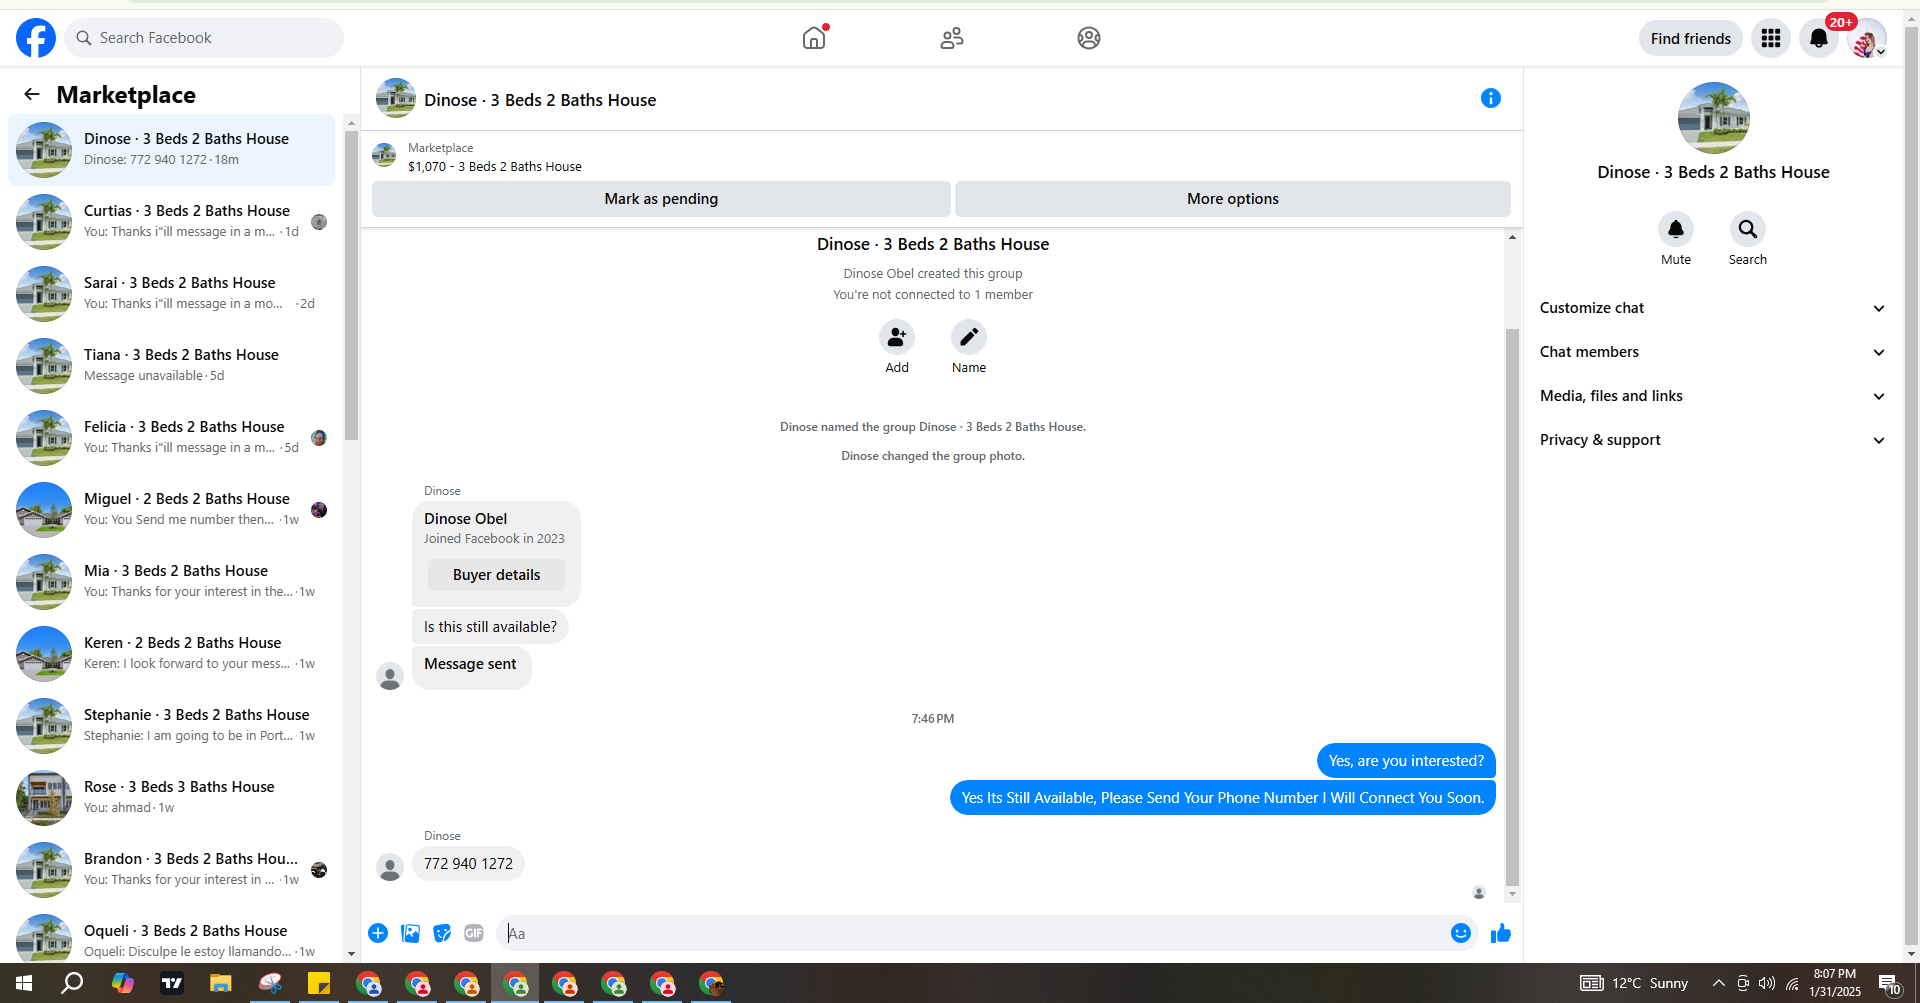This screenshot has height=1003, width=1920.
Task: Open the Miguel 2 Beds conversation
Action: coord(172,510)
